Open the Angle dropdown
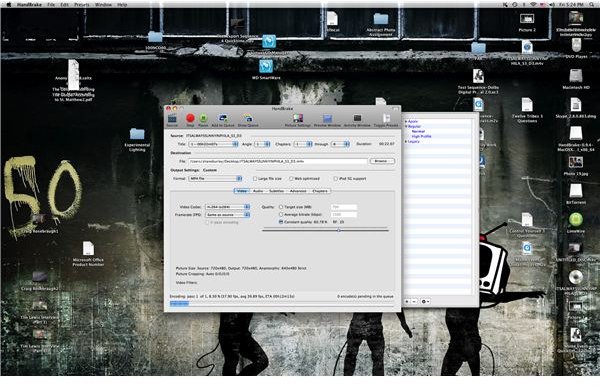Image resolution: width=600 pixels, height=386 pixels. pyautogui.click(x=262, y=144)
